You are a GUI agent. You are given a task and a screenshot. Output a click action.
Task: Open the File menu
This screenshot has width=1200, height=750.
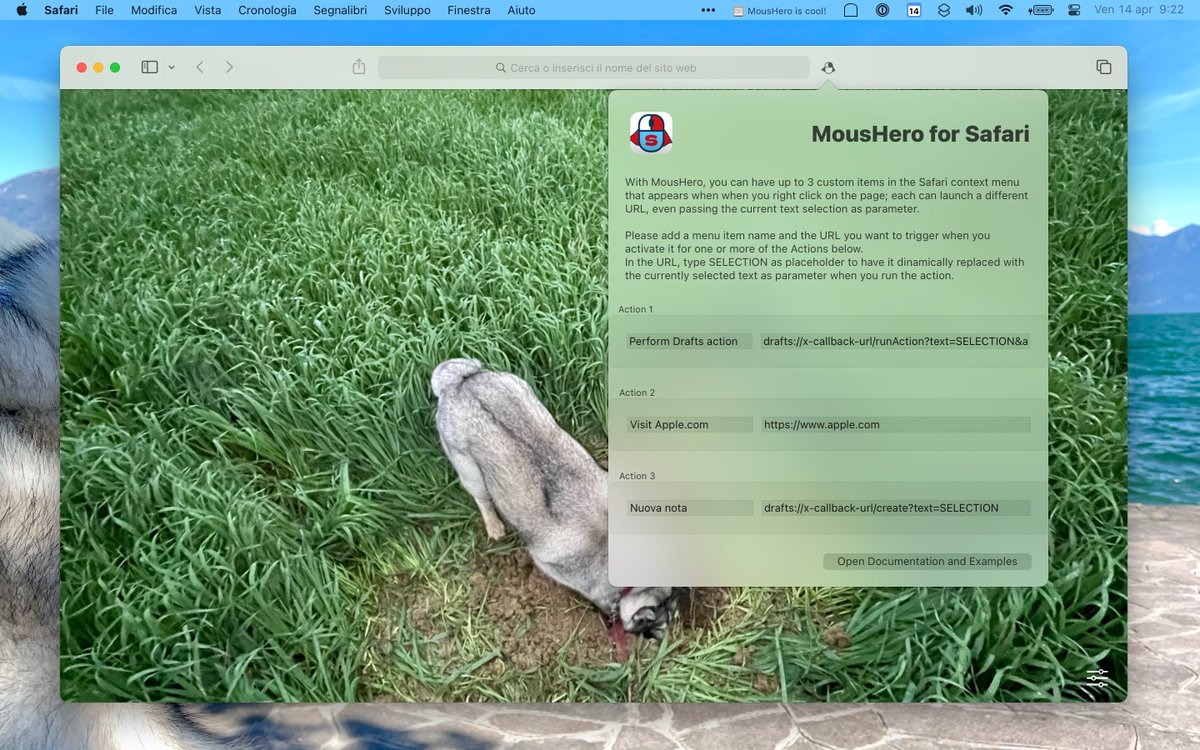pyautogui.click(x=104, y=10)
